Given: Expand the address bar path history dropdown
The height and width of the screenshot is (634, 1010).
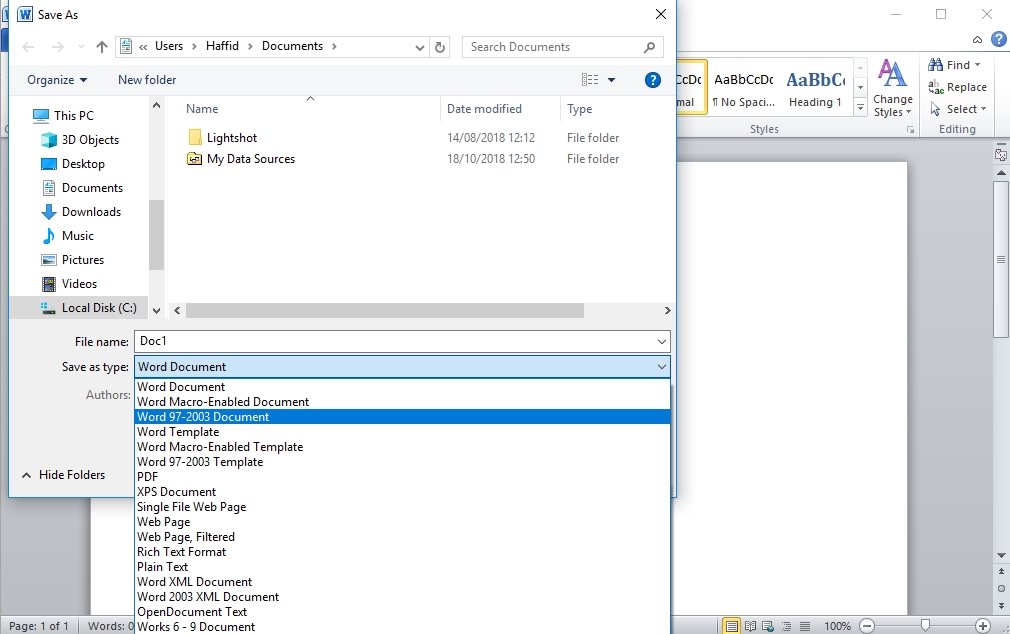Looking at the screenshot, I should [420, 47].
